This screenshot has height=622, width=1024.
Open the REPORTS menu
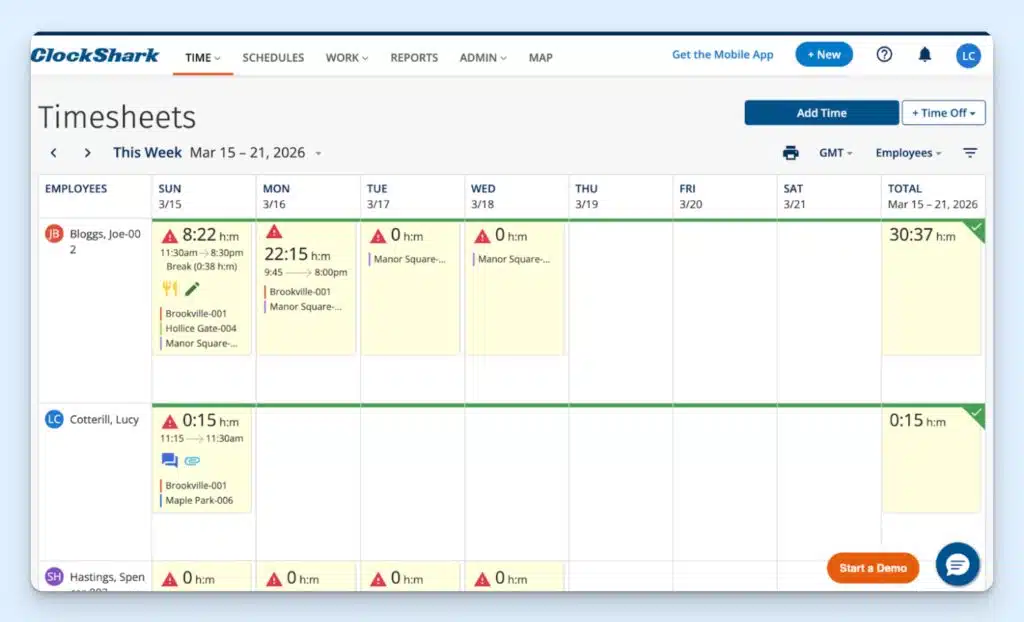pos(414,58)
